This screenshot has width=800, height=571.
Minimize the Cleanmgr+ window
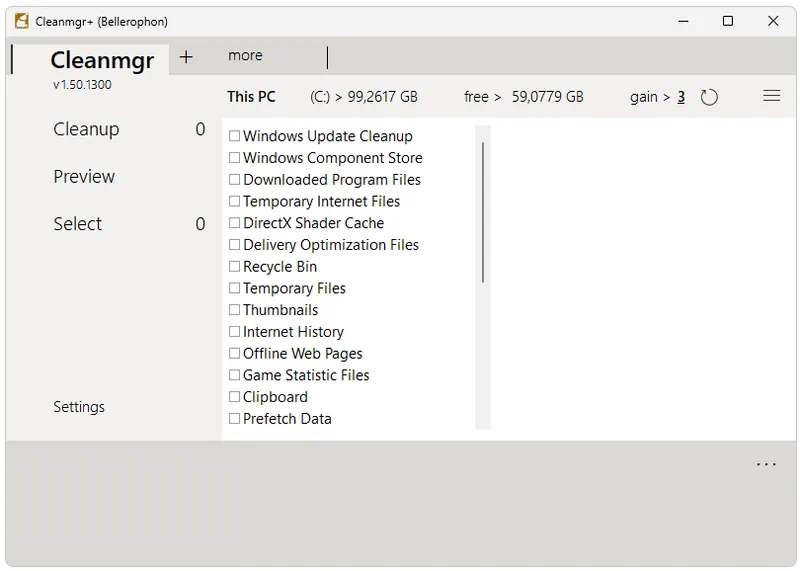pyautogui.click(x=684, y=21)
